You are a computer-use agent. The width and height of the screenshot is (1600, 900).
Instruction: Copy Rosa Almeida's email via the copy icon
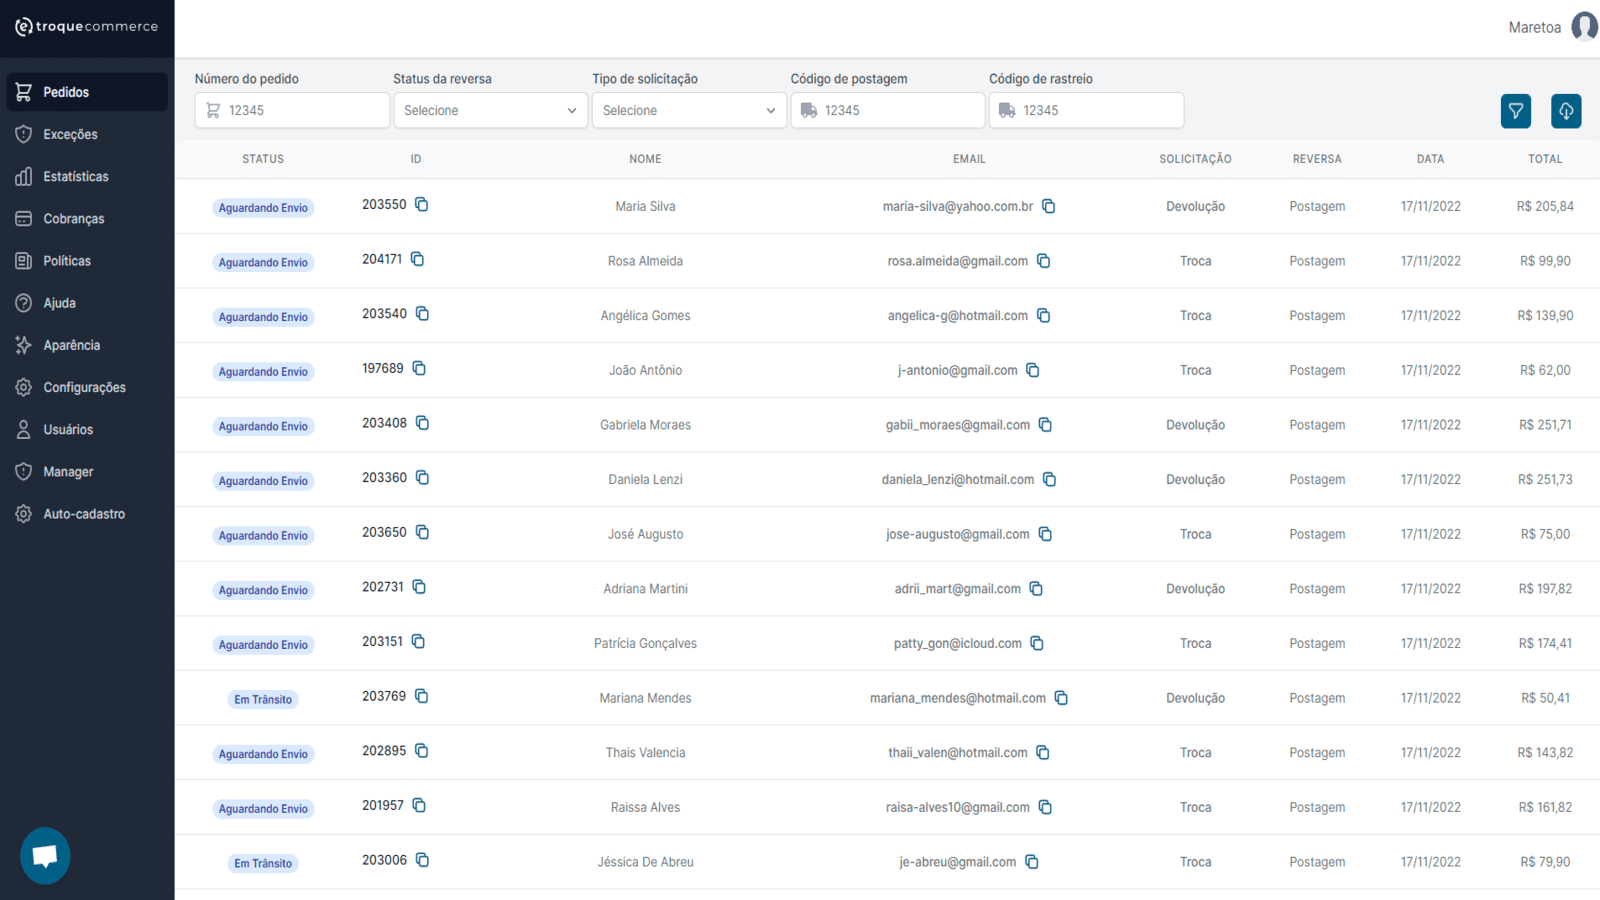point(1044,260)
